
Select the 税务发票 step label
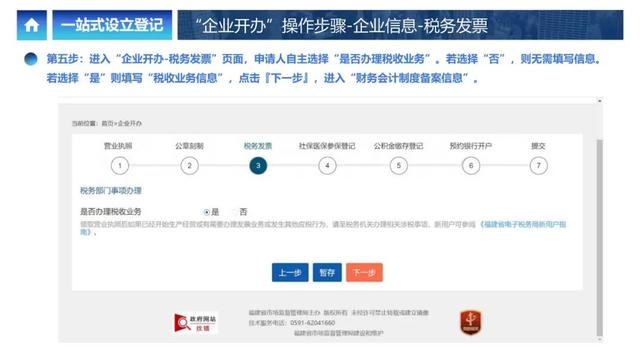tap(258, 146)
